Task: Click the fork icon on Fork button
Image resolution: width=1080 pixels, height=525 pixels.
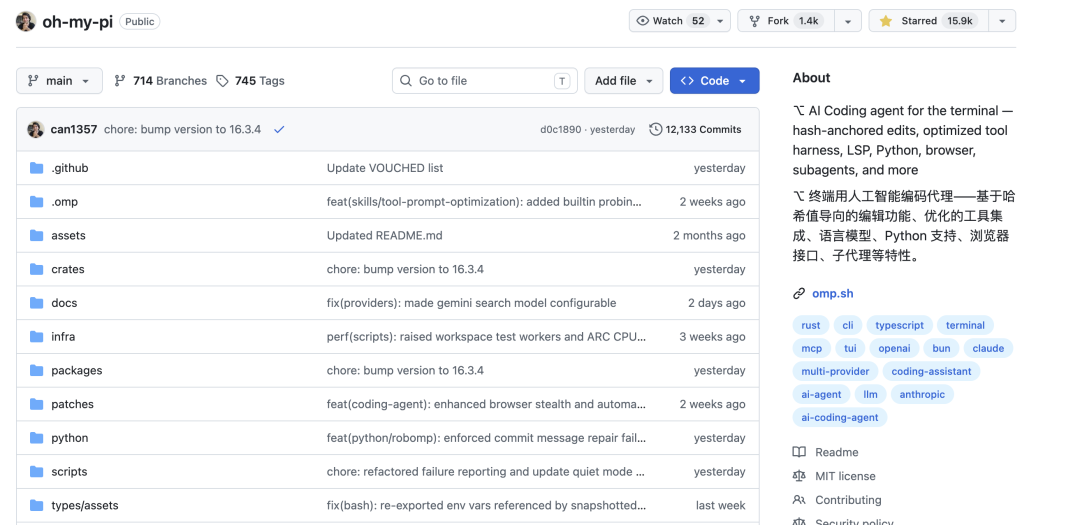Action: [x=754, y=21]
